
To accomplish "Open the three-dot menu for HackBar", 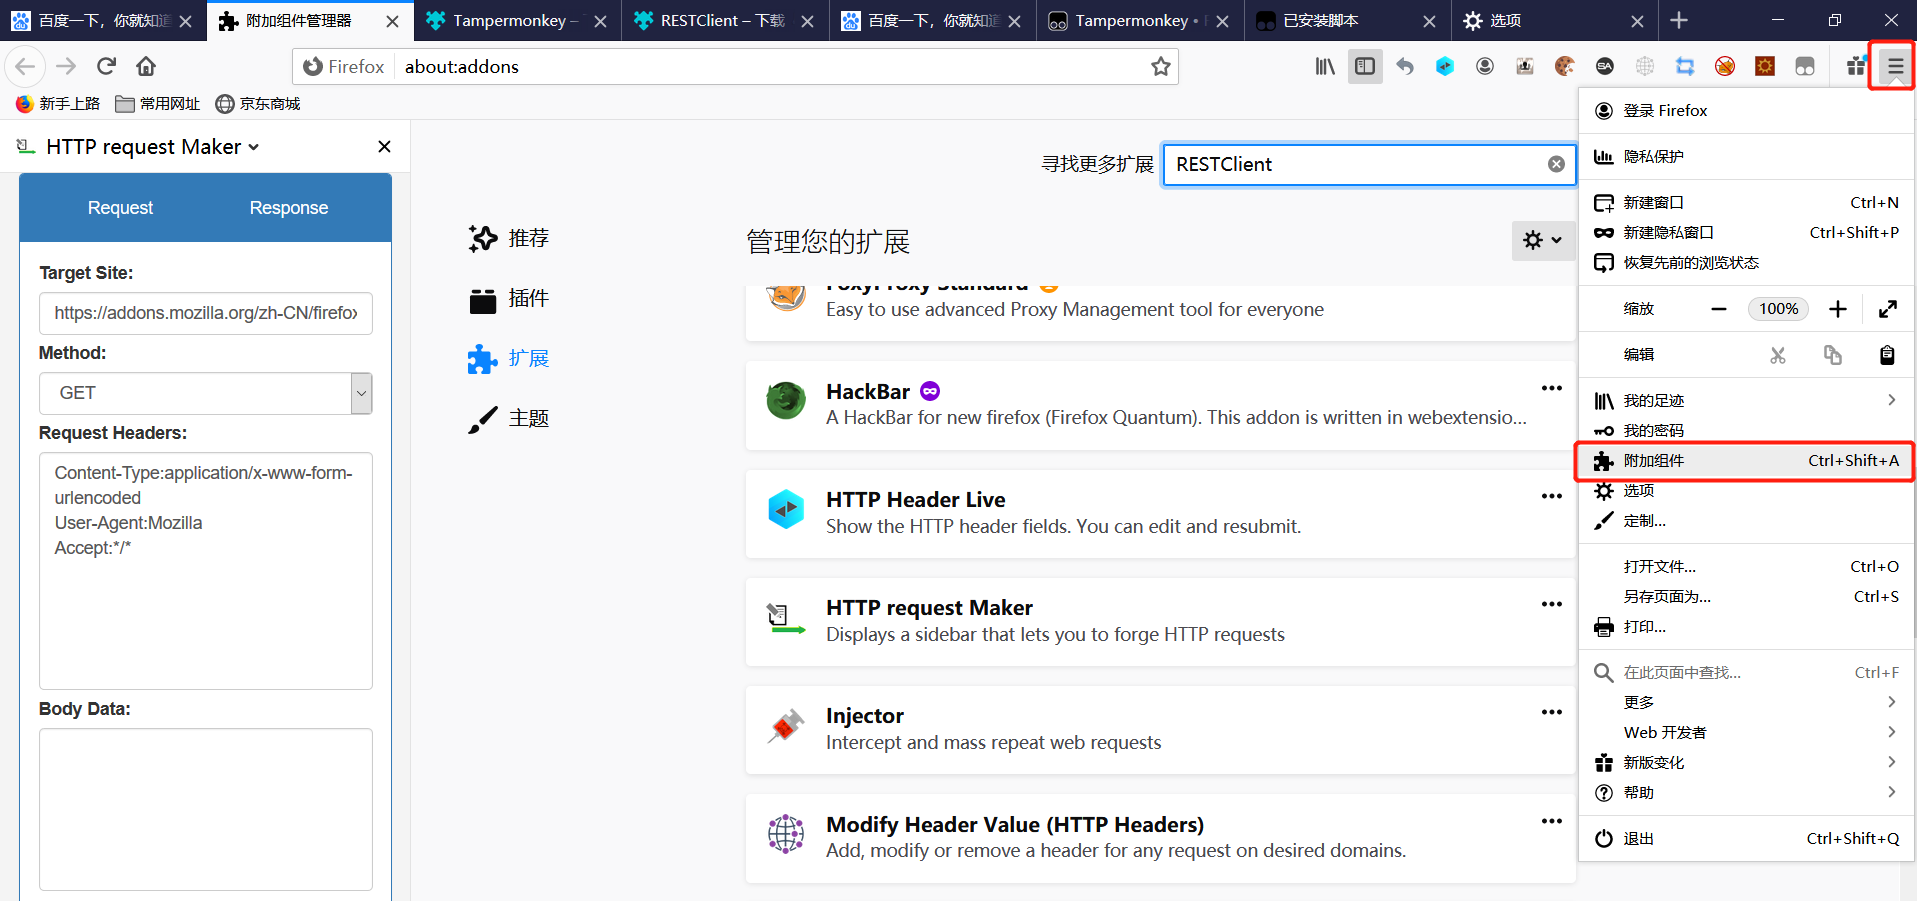I will click(1551, 388).
